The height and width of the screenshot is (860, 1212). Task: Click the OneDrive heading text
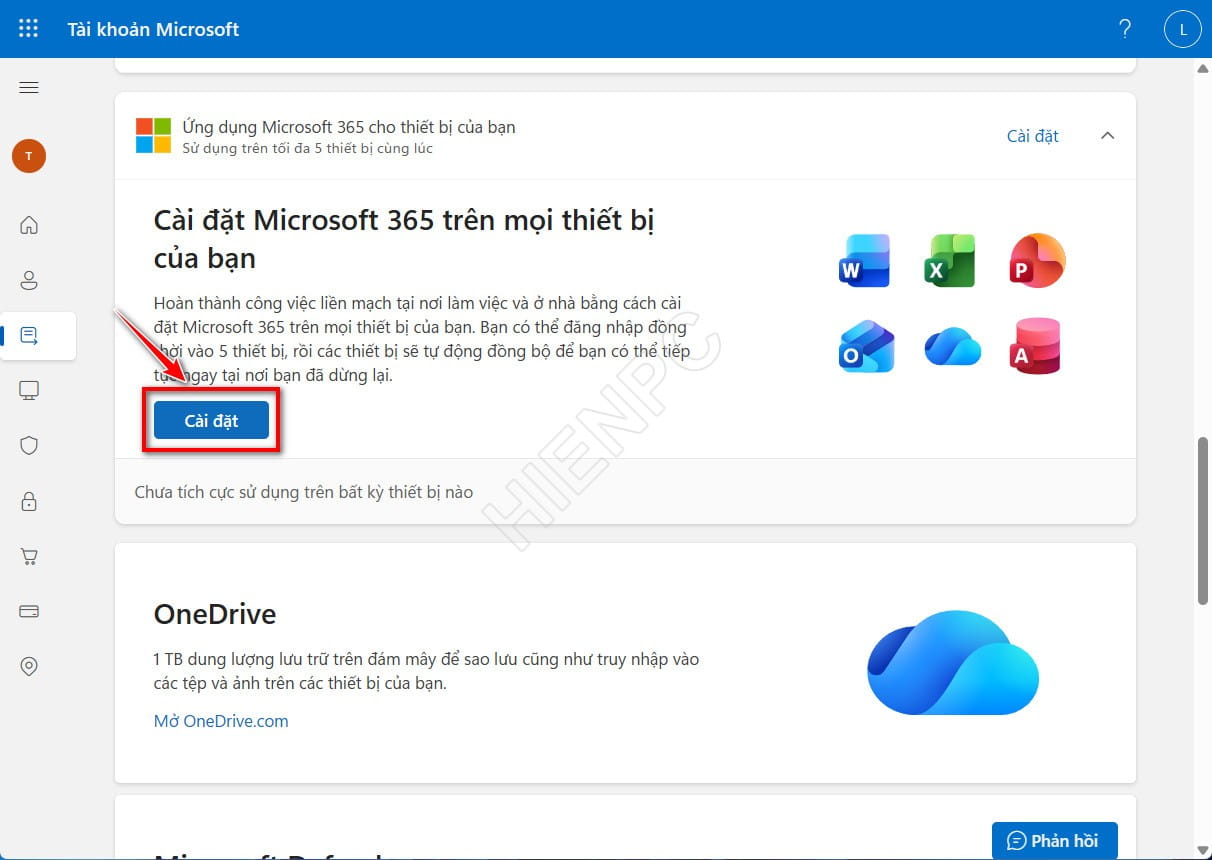click(x=215, y=614)
